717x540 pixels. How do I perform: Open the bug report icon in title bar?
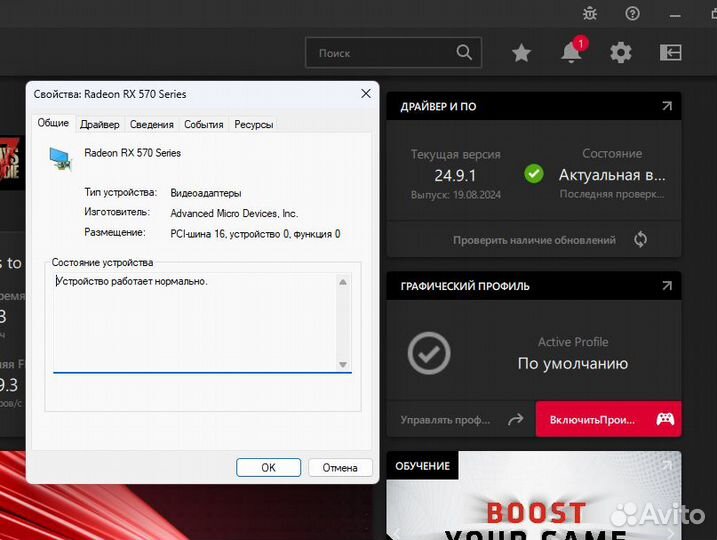[590, 14]
